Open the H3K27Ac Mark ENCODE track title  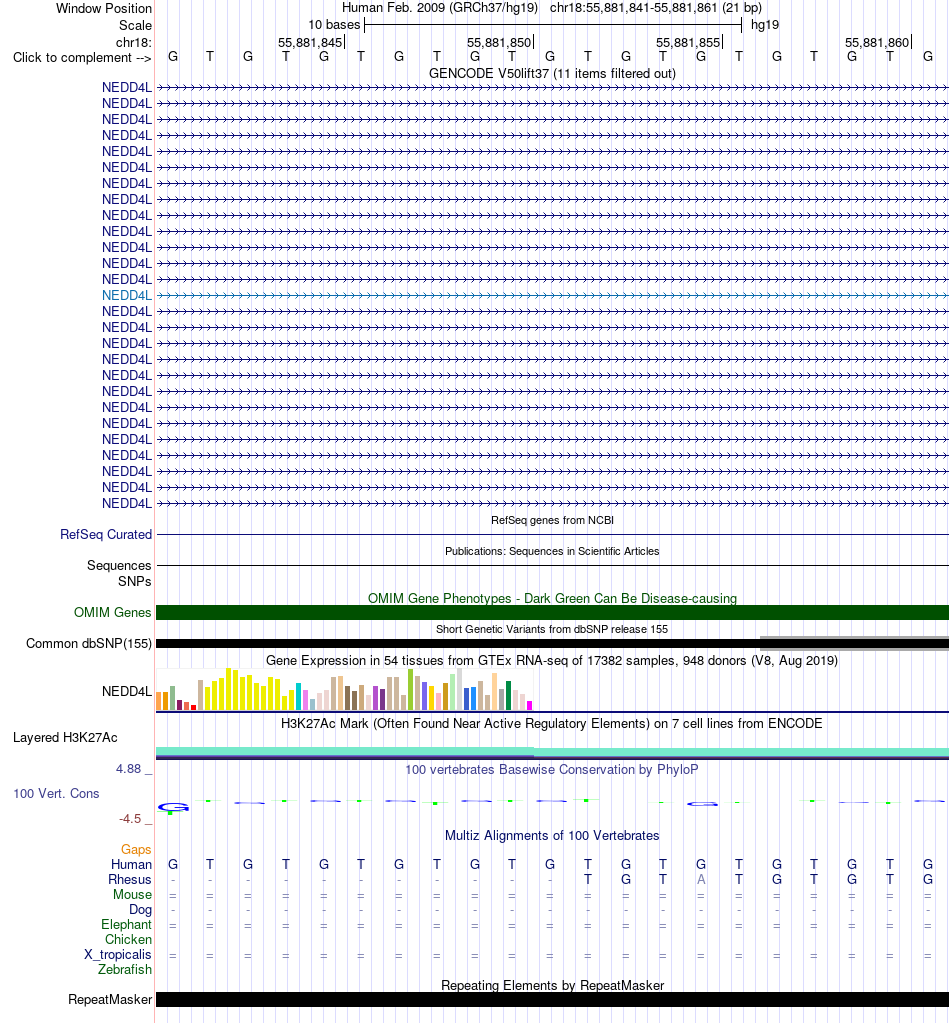[x=552, y=724]
